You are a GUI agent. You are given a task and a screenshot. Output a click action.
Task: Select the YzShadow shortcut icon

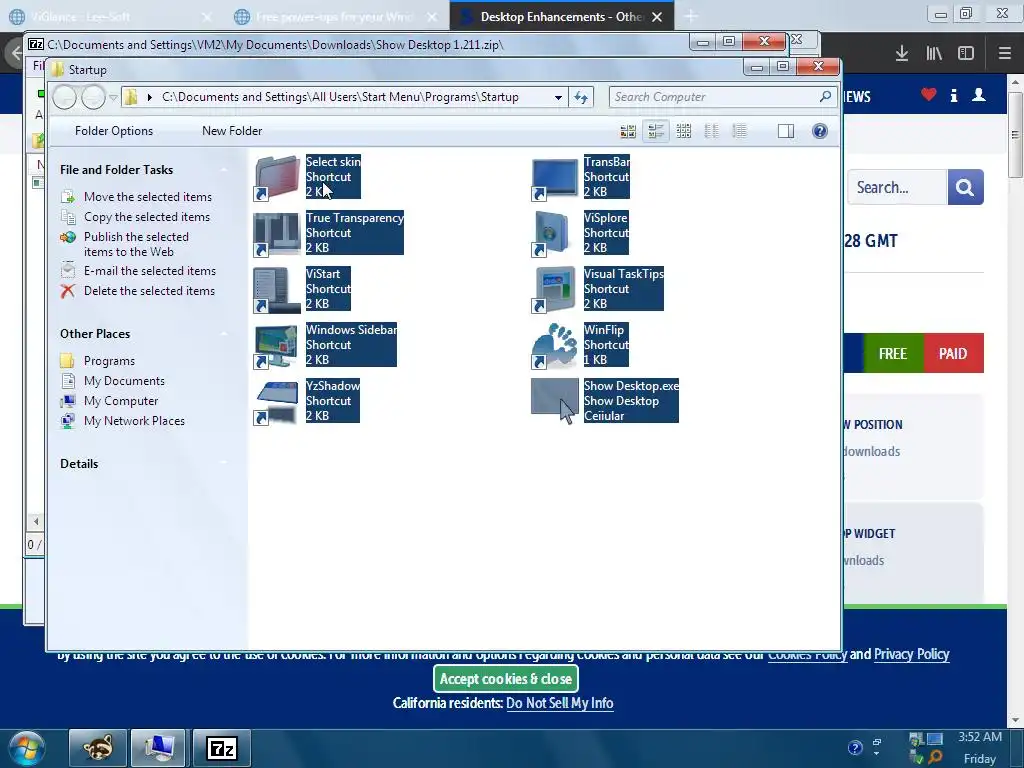[277, 402]
